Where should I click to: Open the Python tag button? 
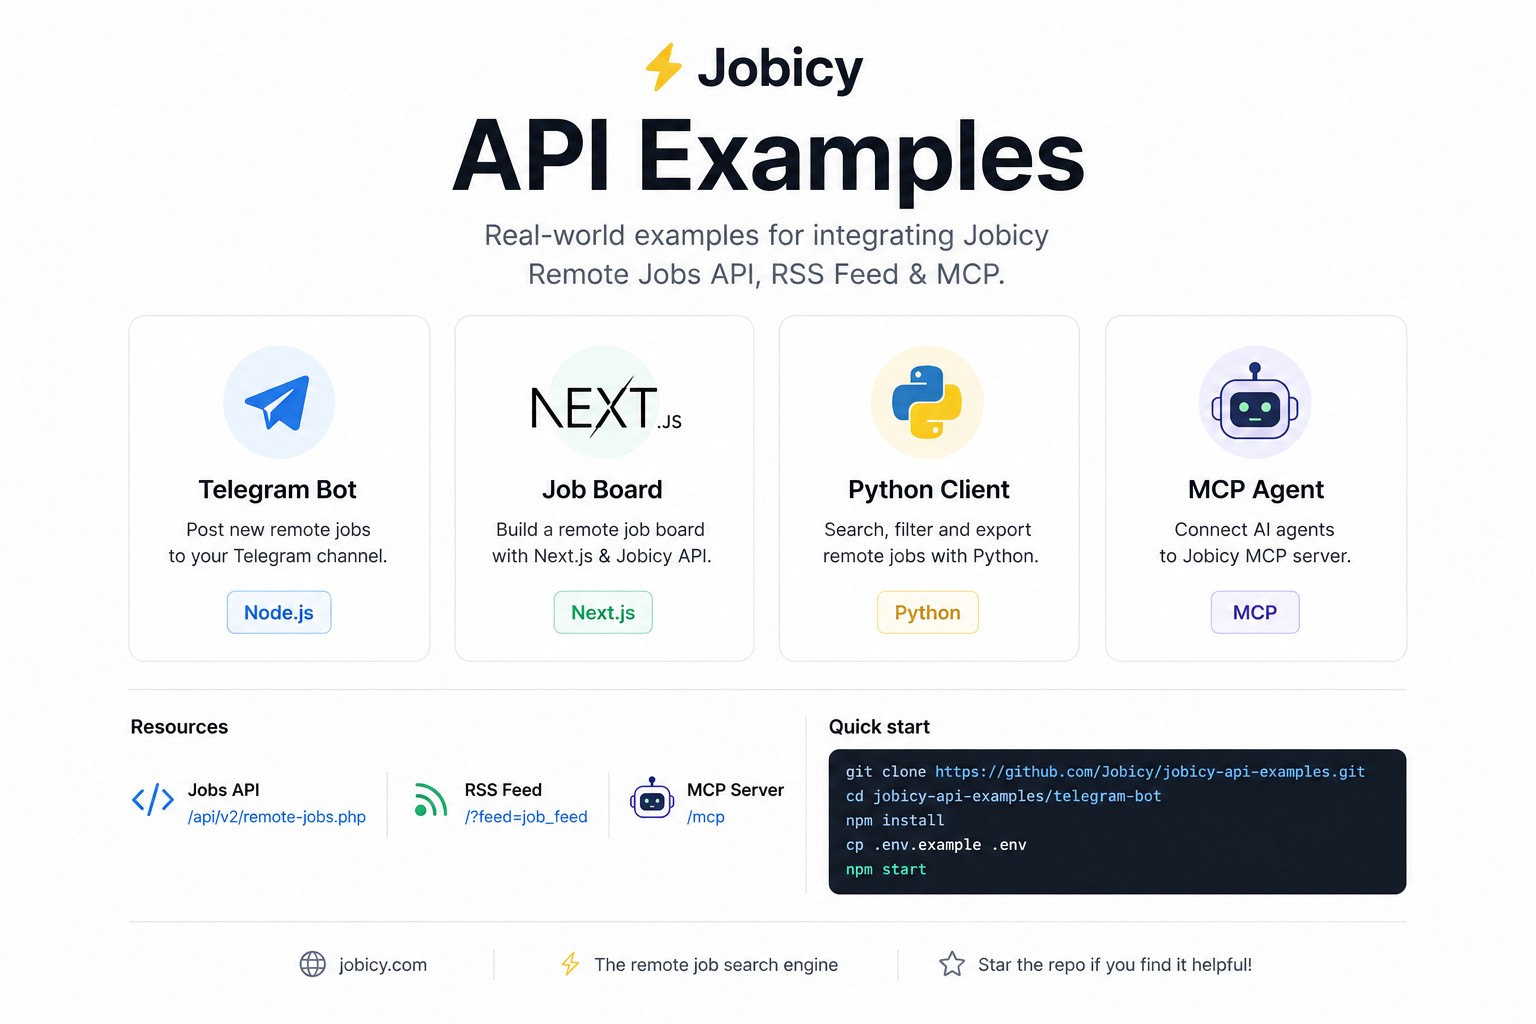[x=928, y=612]
